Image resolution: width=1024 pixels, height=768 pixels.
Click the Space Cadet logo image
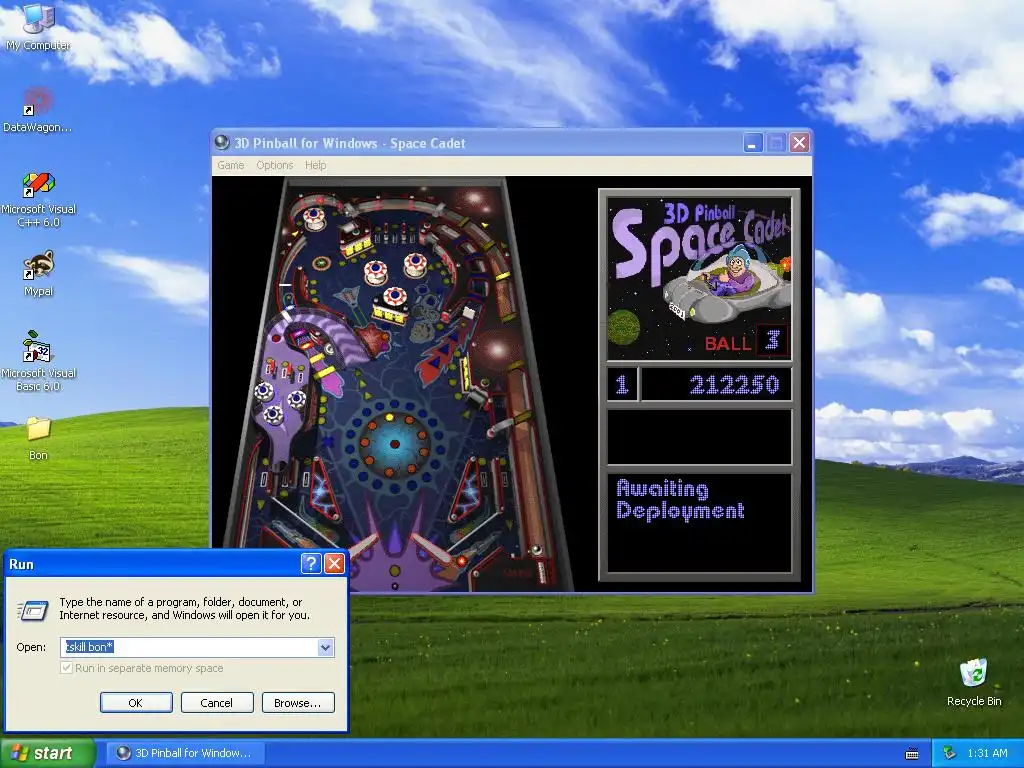coord(699,278)
